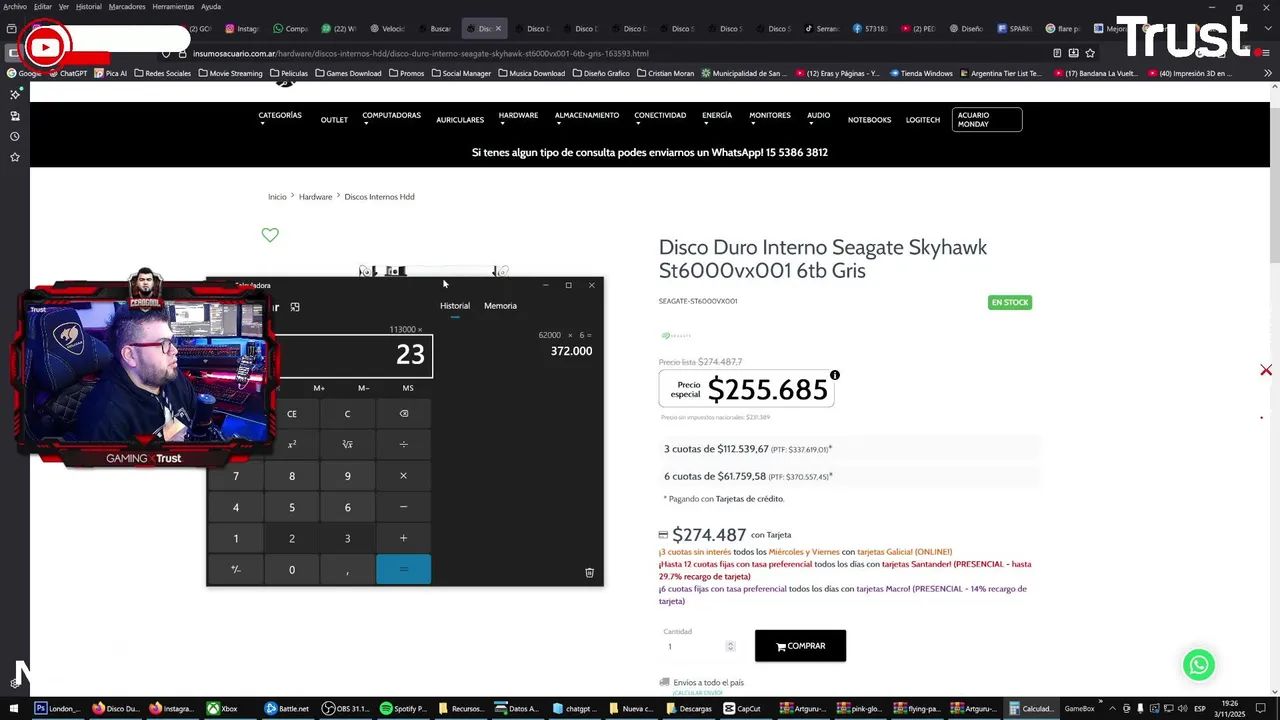The image size is (1280, 720).
Task: Open Firefox Ayuda menu
Action: click(211, 7)
